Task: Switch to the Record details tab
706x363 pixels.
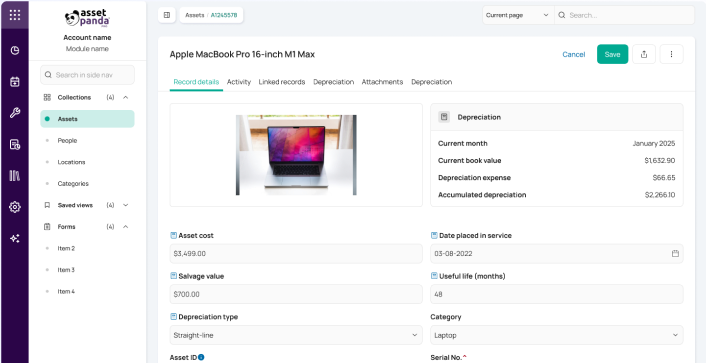Action: click(196, 82)
